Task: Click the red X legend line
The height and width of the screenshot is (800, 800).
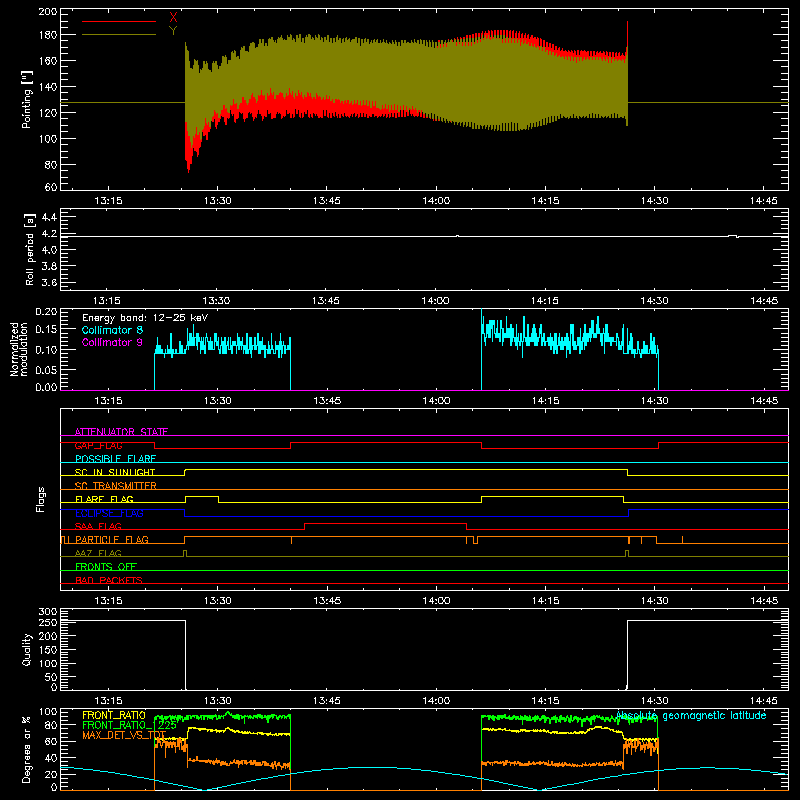Action: pyautogui.click(x=119, y=21)
